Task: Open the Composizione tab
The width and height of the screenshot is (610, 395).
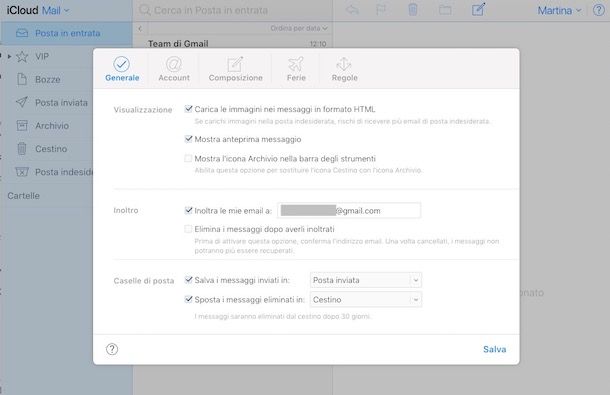Action: coord(235,69)
